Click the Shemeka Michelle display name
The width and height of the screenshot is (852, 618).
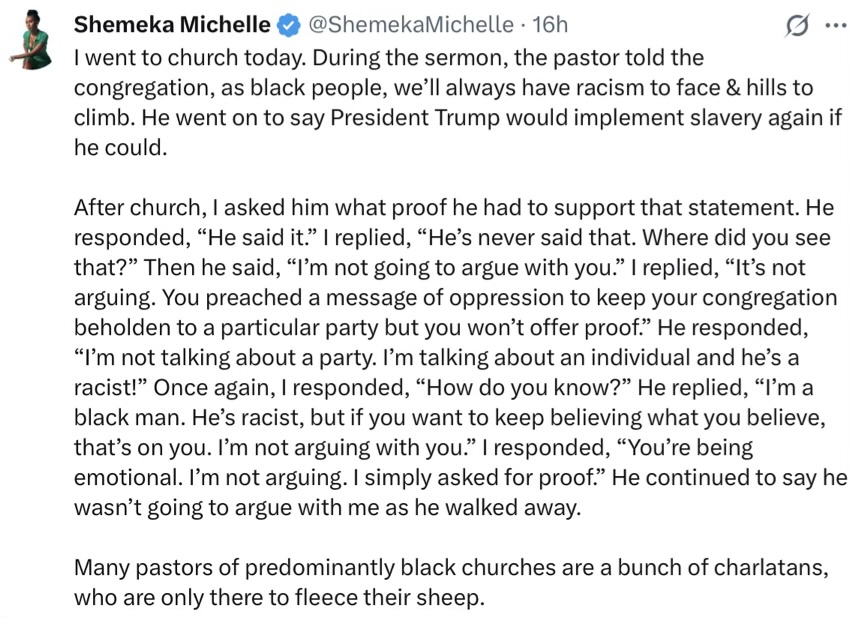coord(172,24)
